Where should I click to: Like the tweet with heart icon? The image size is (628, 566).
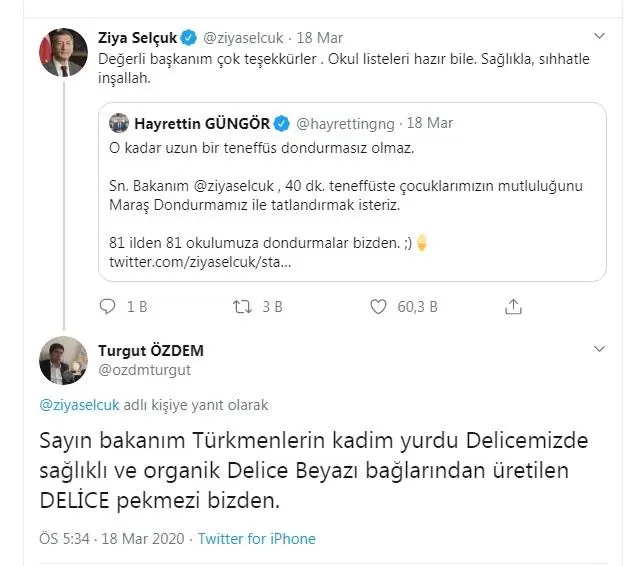[x=379, y=306]
